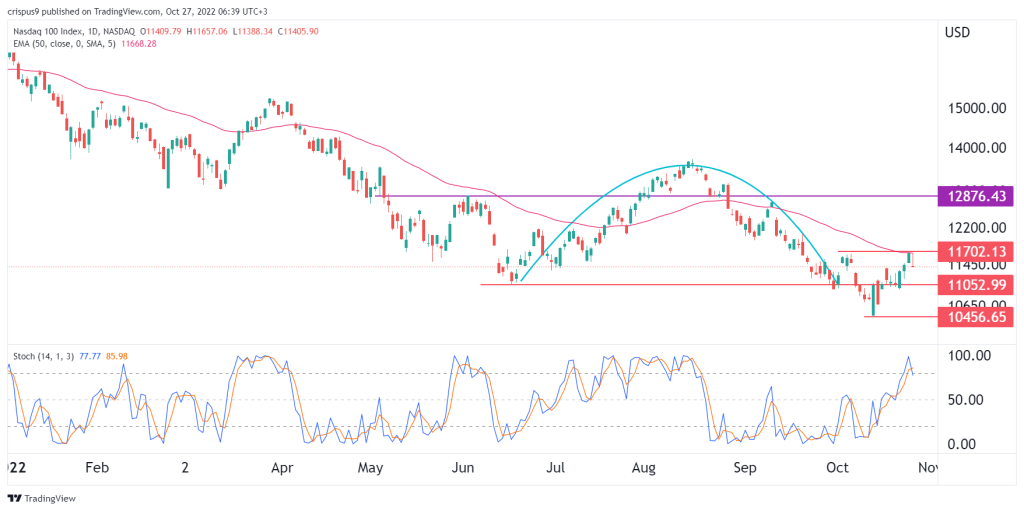Click the Sep label on time axis
This screenshot has height=511, width=1024.
point(744,468)
